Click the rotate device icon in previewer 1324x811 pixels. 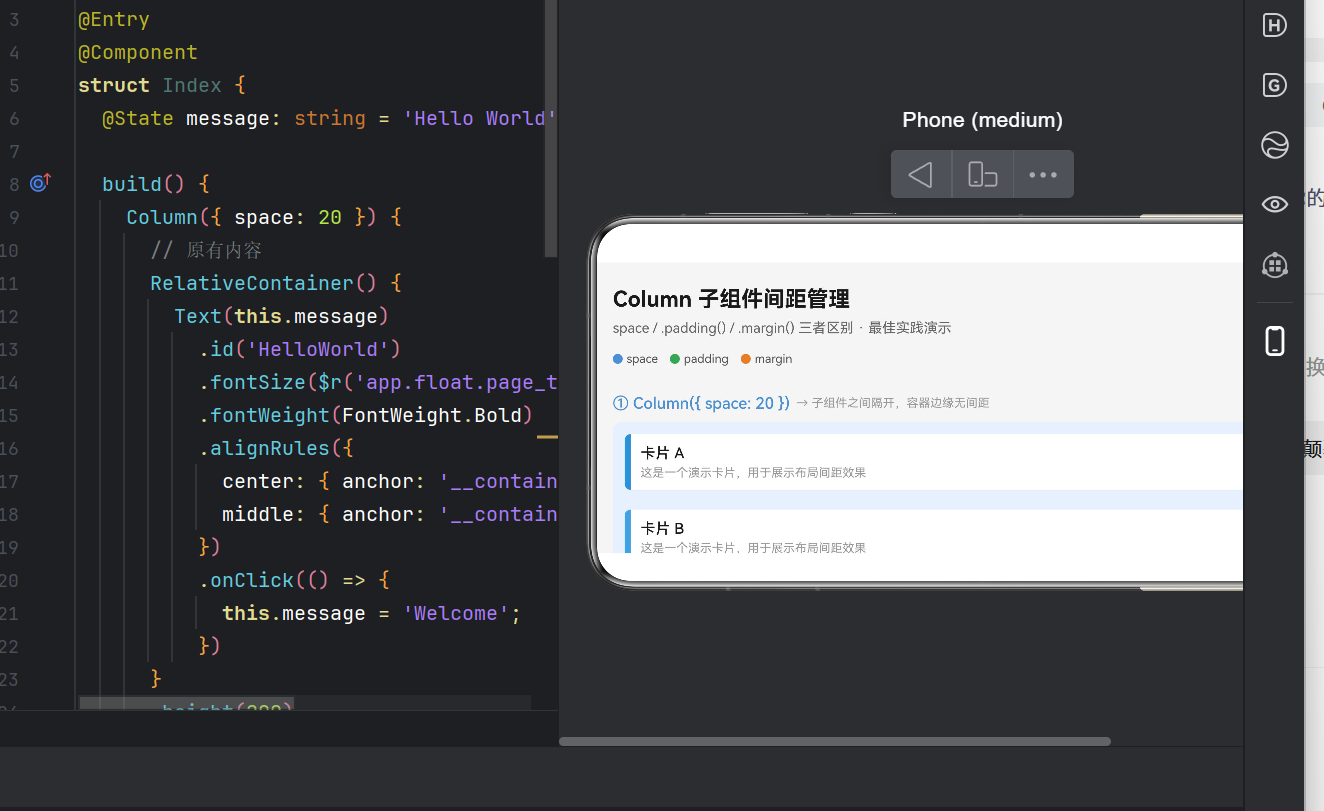(983, 175)
